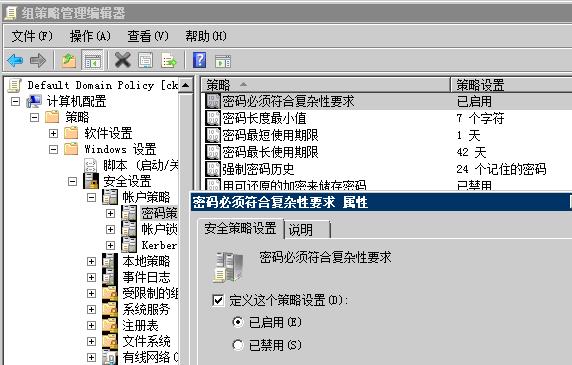Click the 文件系统 folder icon

[x=110, y=341]
